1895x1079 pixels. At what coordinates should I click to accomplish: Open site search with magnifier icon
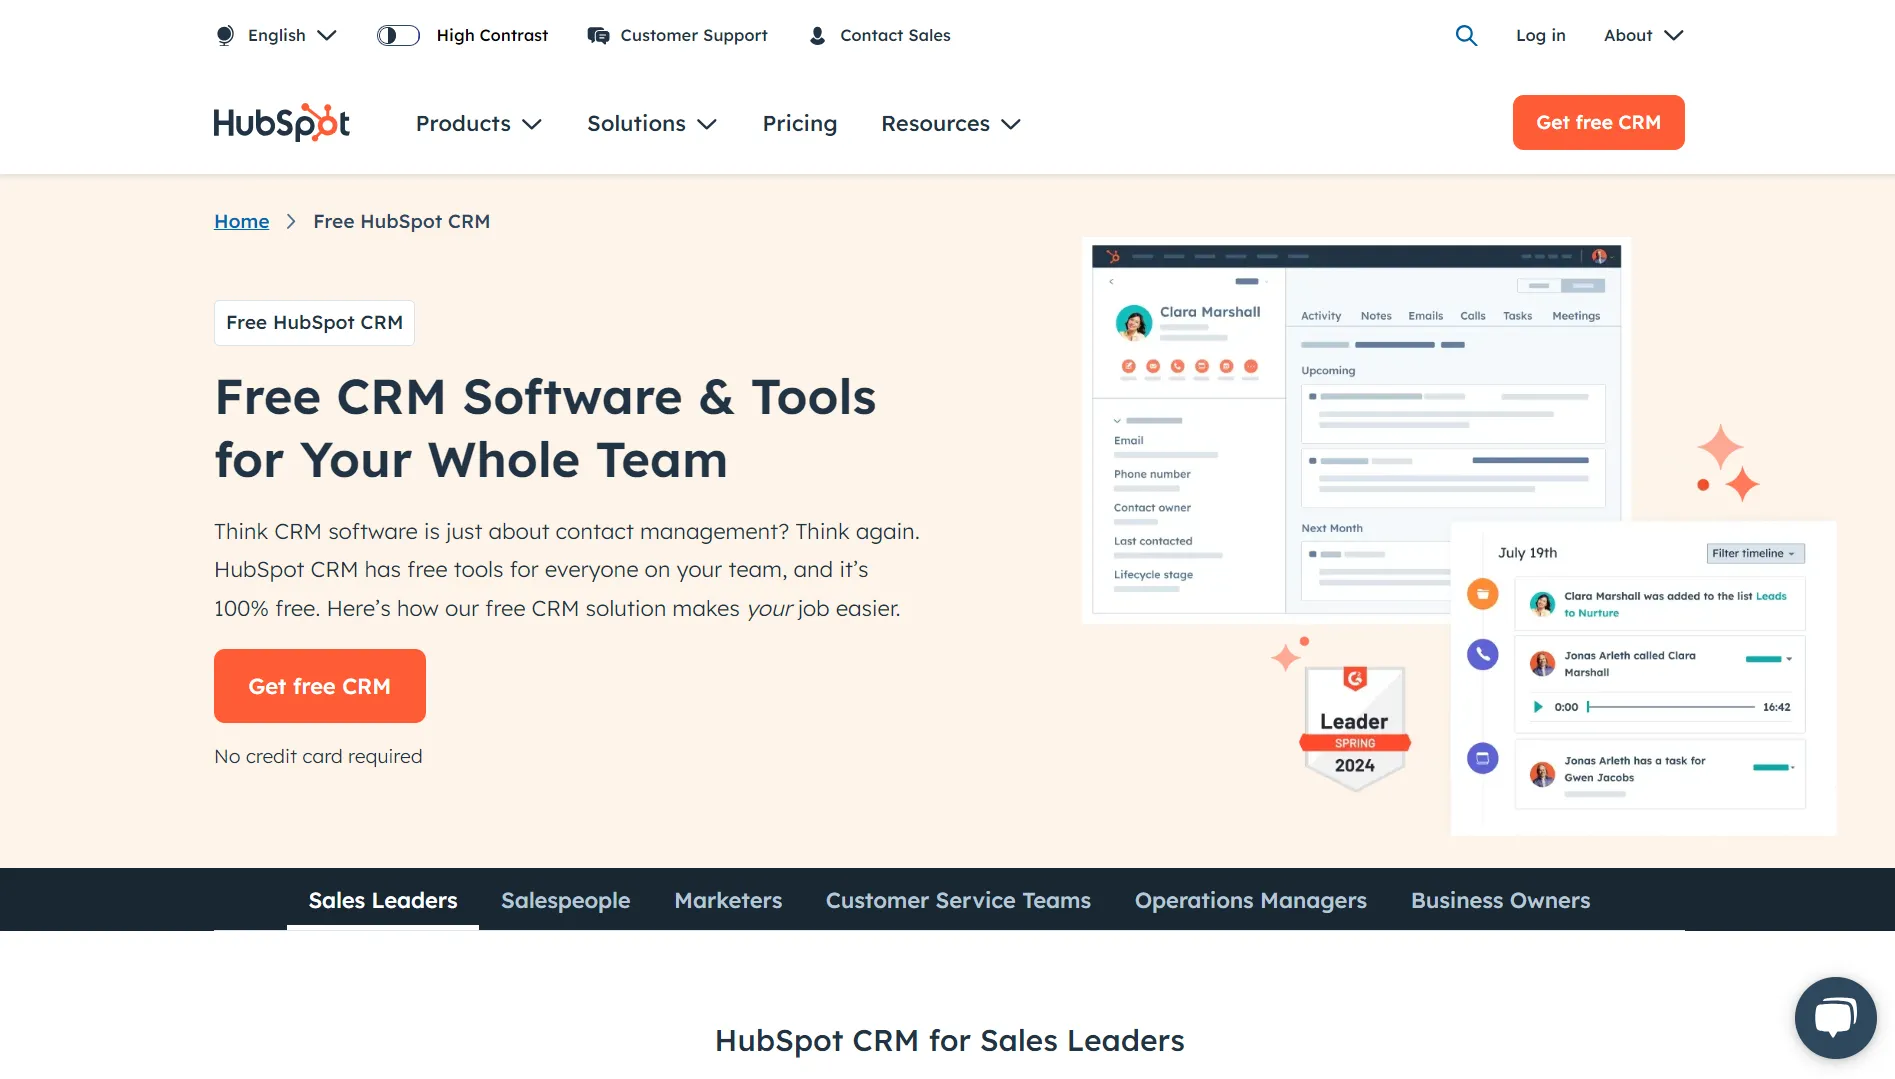pyautogui.click(x=1466, y=35)
